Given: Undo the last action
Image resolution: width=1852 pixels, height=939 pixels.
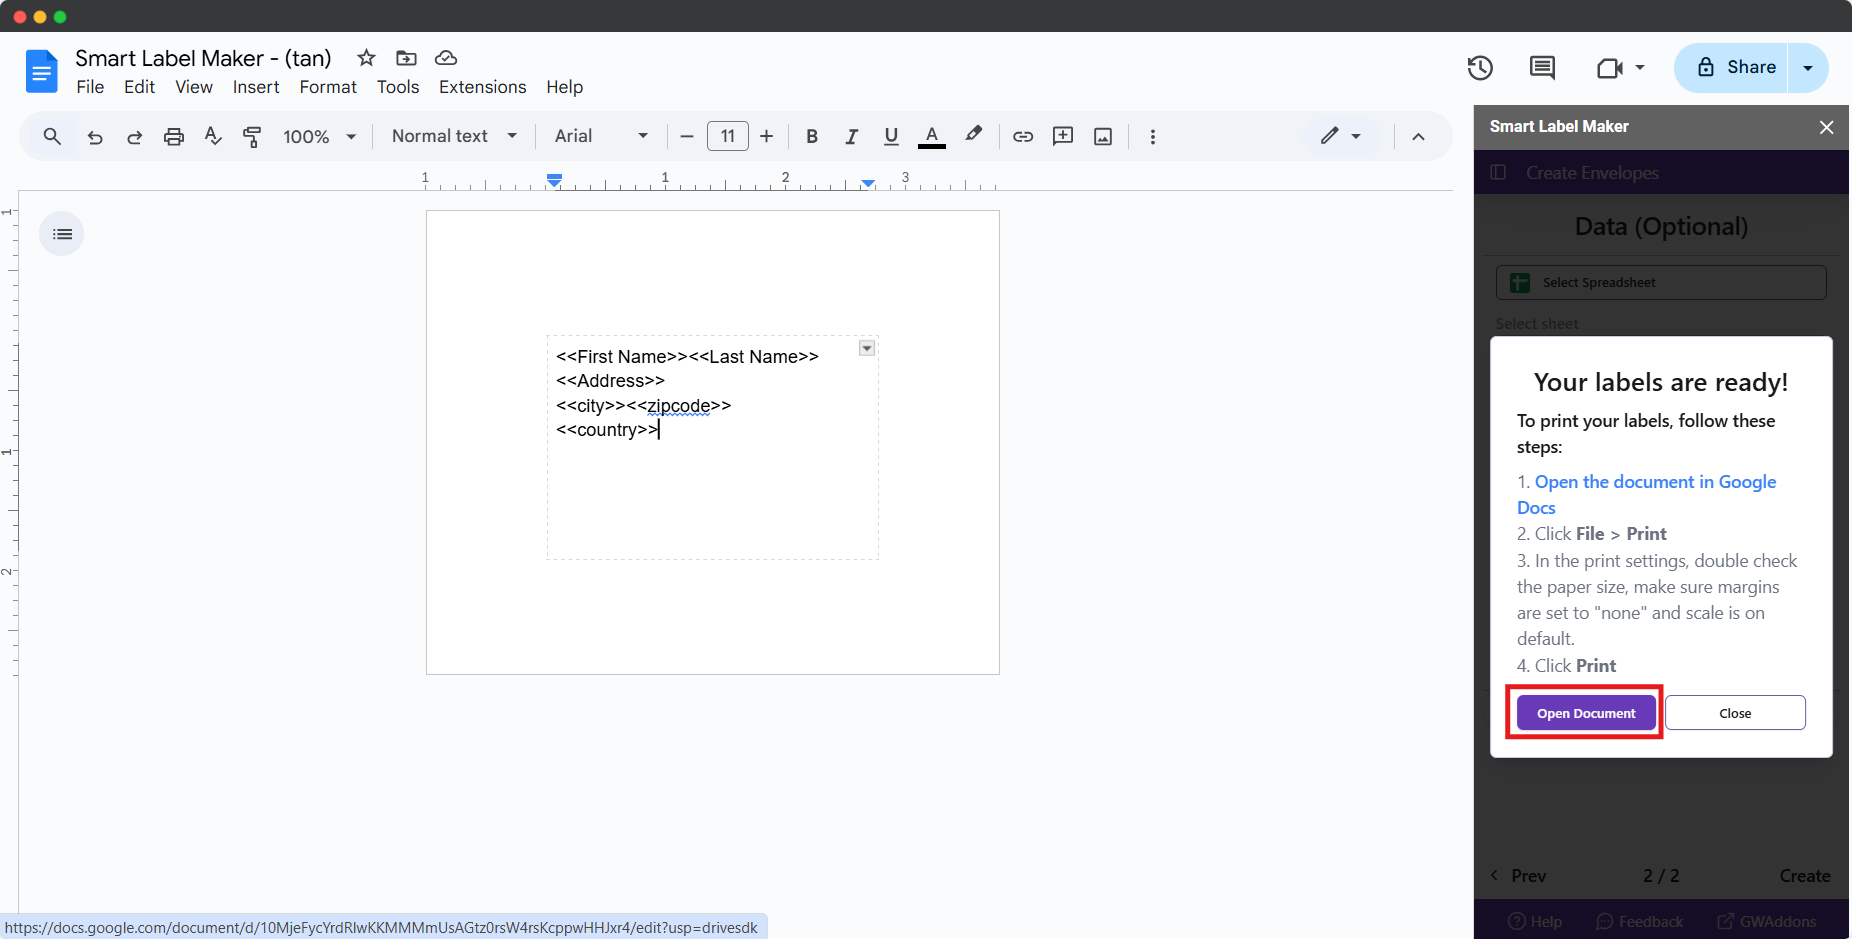Looking at the screenshot, I should click(95, 137).
